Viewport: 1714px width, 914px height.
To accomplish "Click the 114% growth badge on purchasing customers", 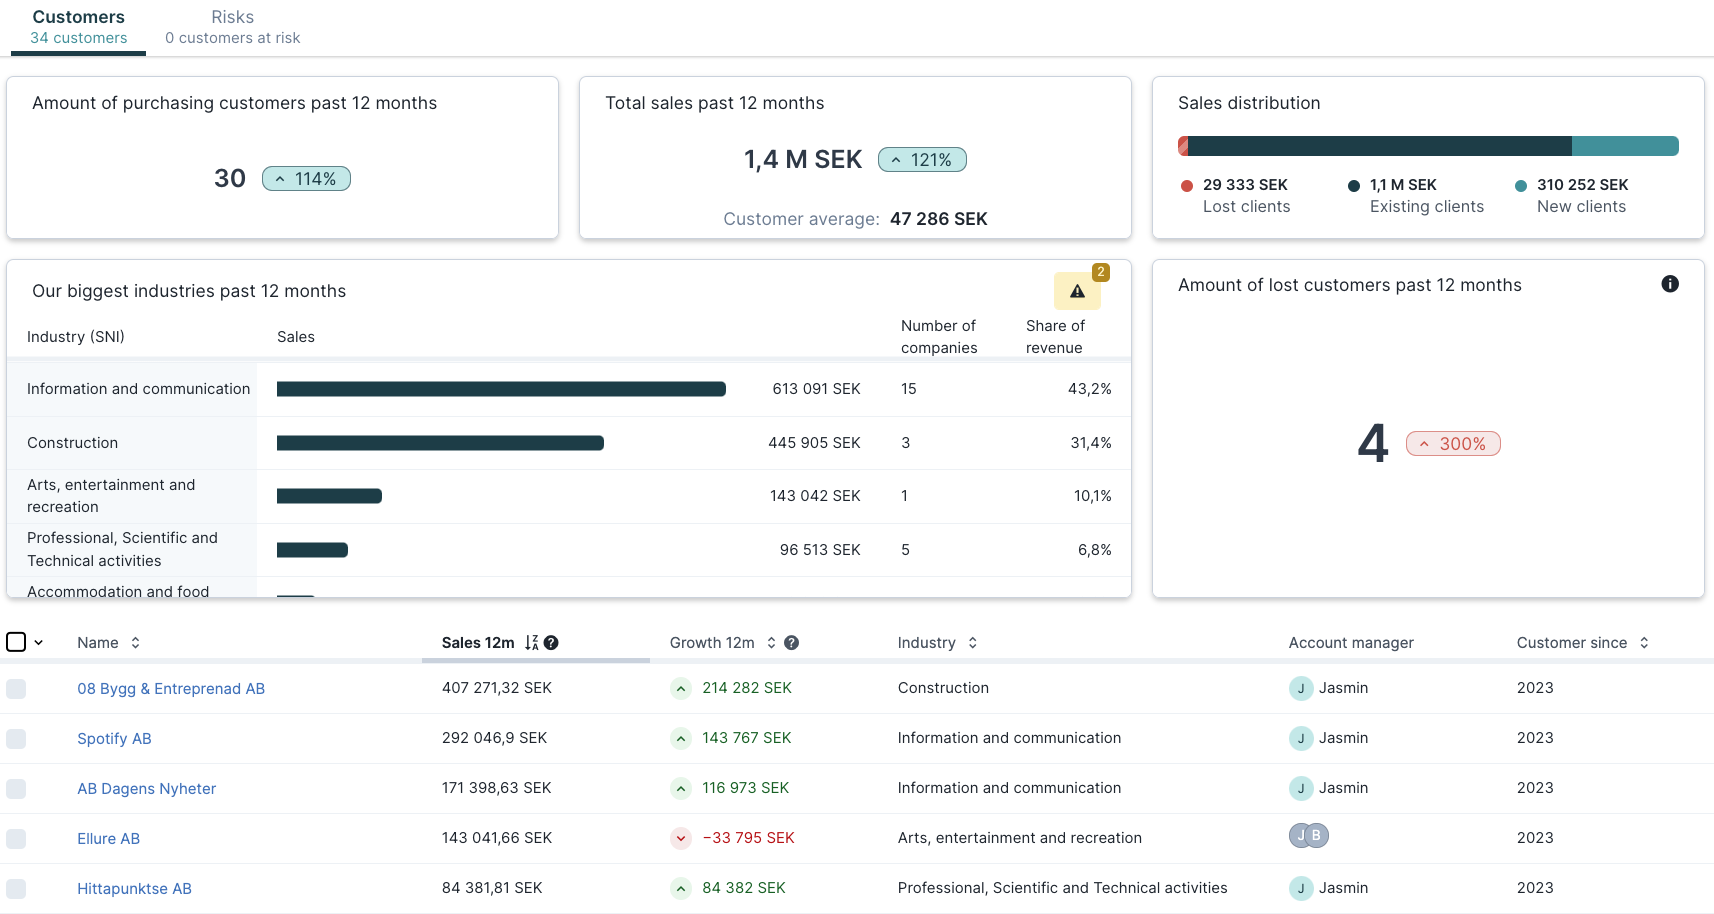I will coord(306,179).
